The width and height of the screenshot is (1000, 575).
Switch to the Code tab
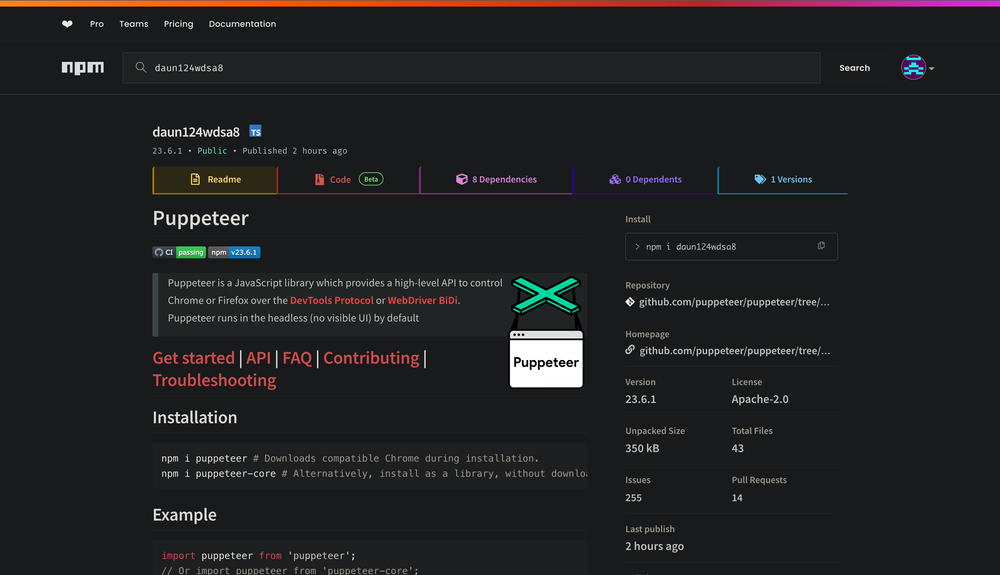349,180
